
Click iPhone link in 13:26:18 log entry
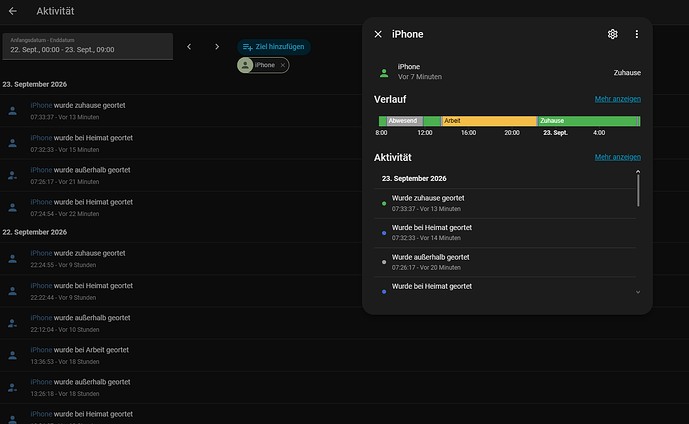click(41, 382)
